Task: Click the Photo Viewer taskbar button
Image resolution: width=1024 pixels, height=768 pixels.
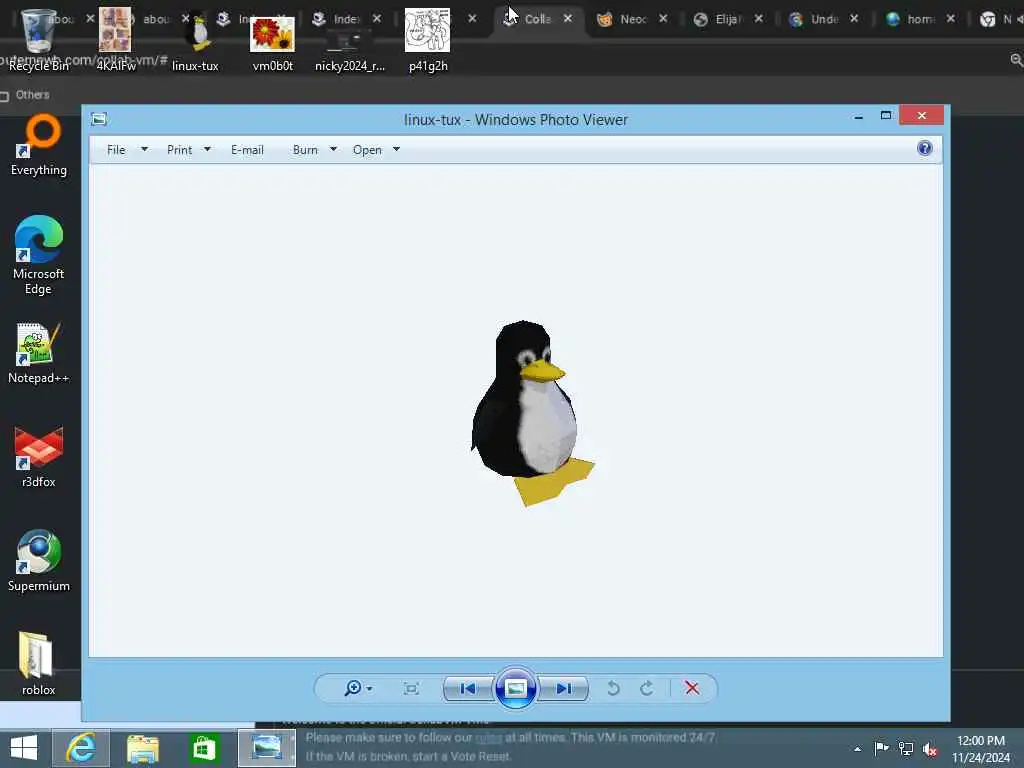Action: coord(266,748)
